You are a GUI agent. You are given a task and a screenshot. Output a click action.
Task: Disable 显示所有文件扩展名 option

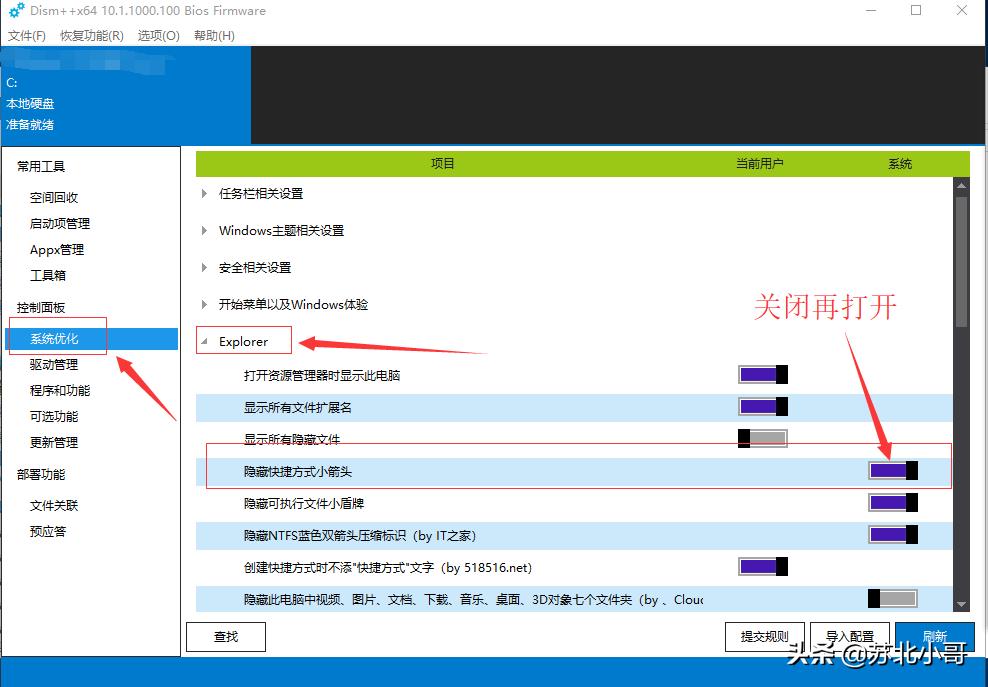tap(762, 406)
